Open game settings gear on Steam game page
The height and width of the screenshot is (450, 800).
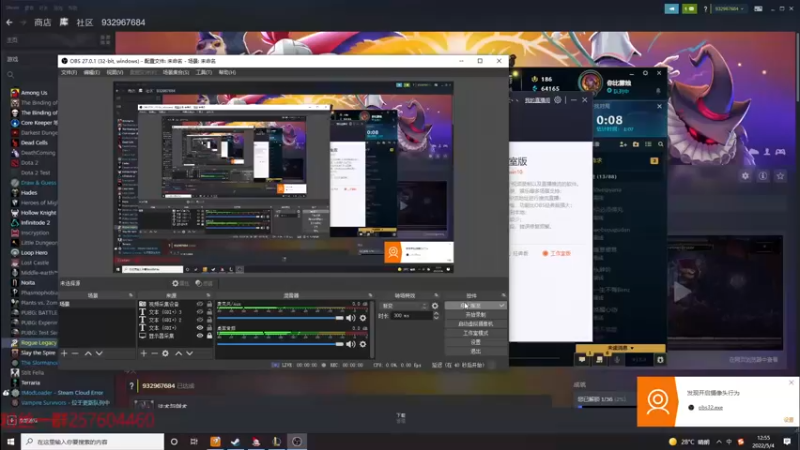[x=745, y=176]
